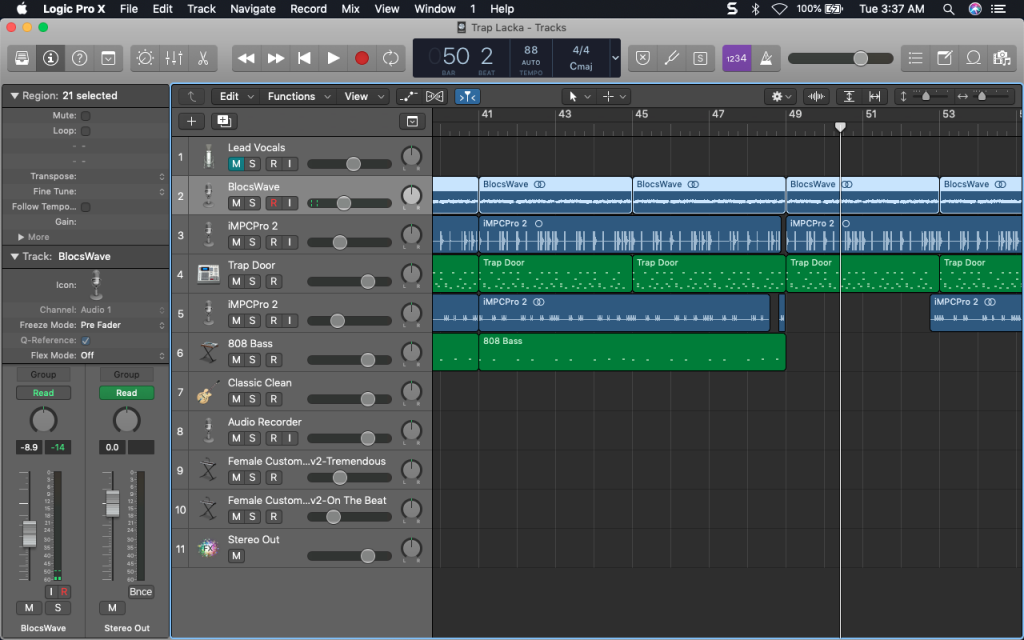Add a new track with plus button
Image resolution: width=1024 pixels, height=640 pixels.
(x=191, y=121)
